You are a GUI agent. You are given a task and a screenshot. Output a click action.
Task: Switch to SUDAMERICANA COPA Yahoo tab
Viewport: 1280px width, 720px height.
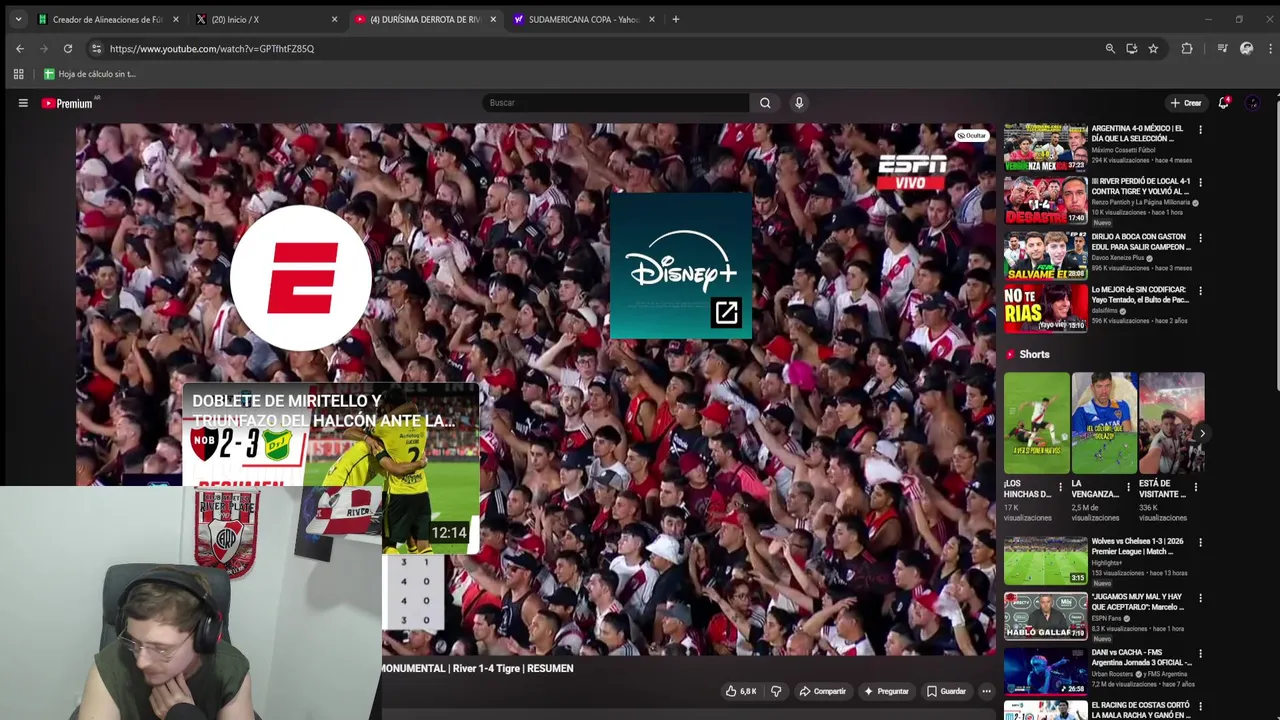584,19
